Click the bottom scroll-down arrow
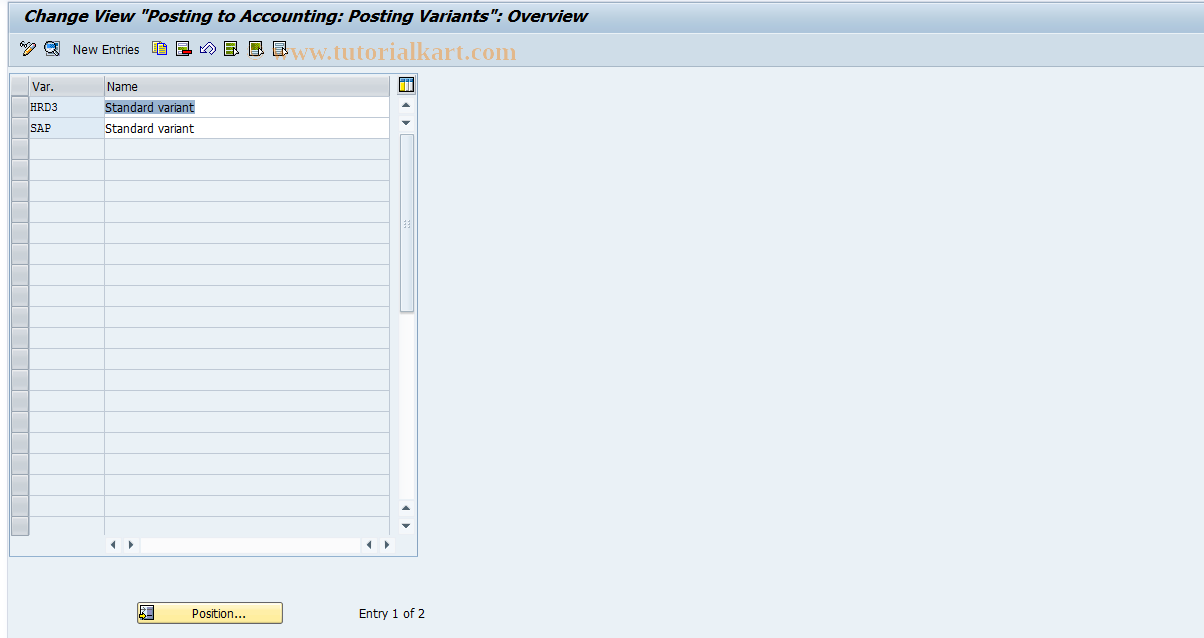This screenshot has height=638, width=1204. coord(406,525)
